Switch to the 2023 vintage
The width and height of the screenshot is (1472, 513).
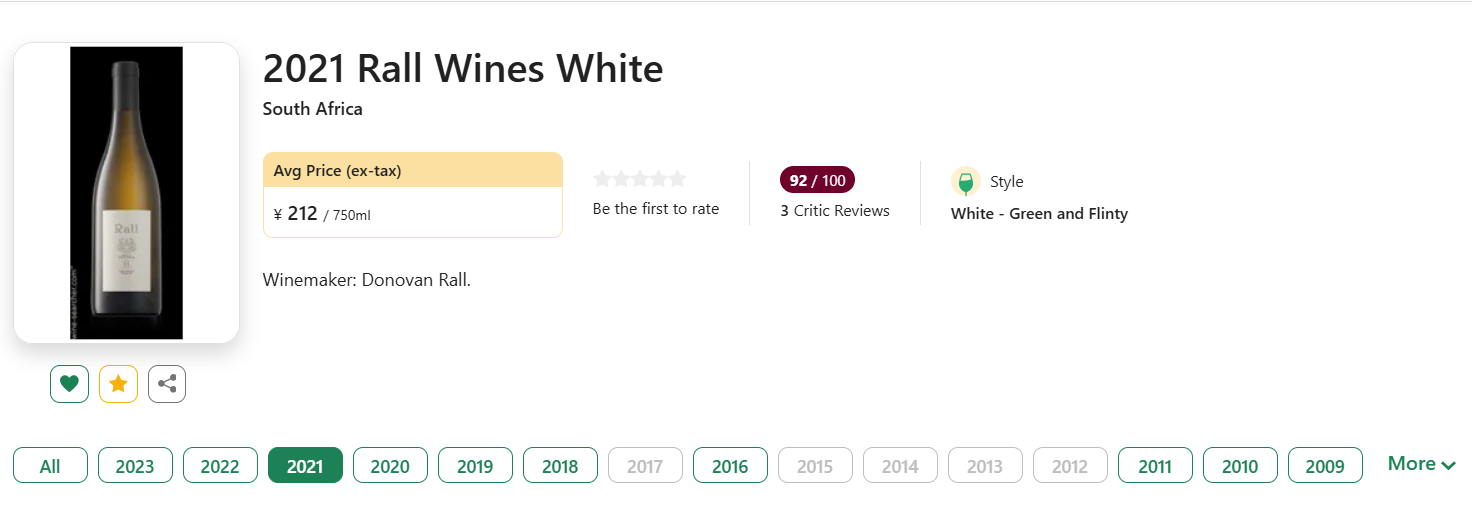[x=135, y=466]
